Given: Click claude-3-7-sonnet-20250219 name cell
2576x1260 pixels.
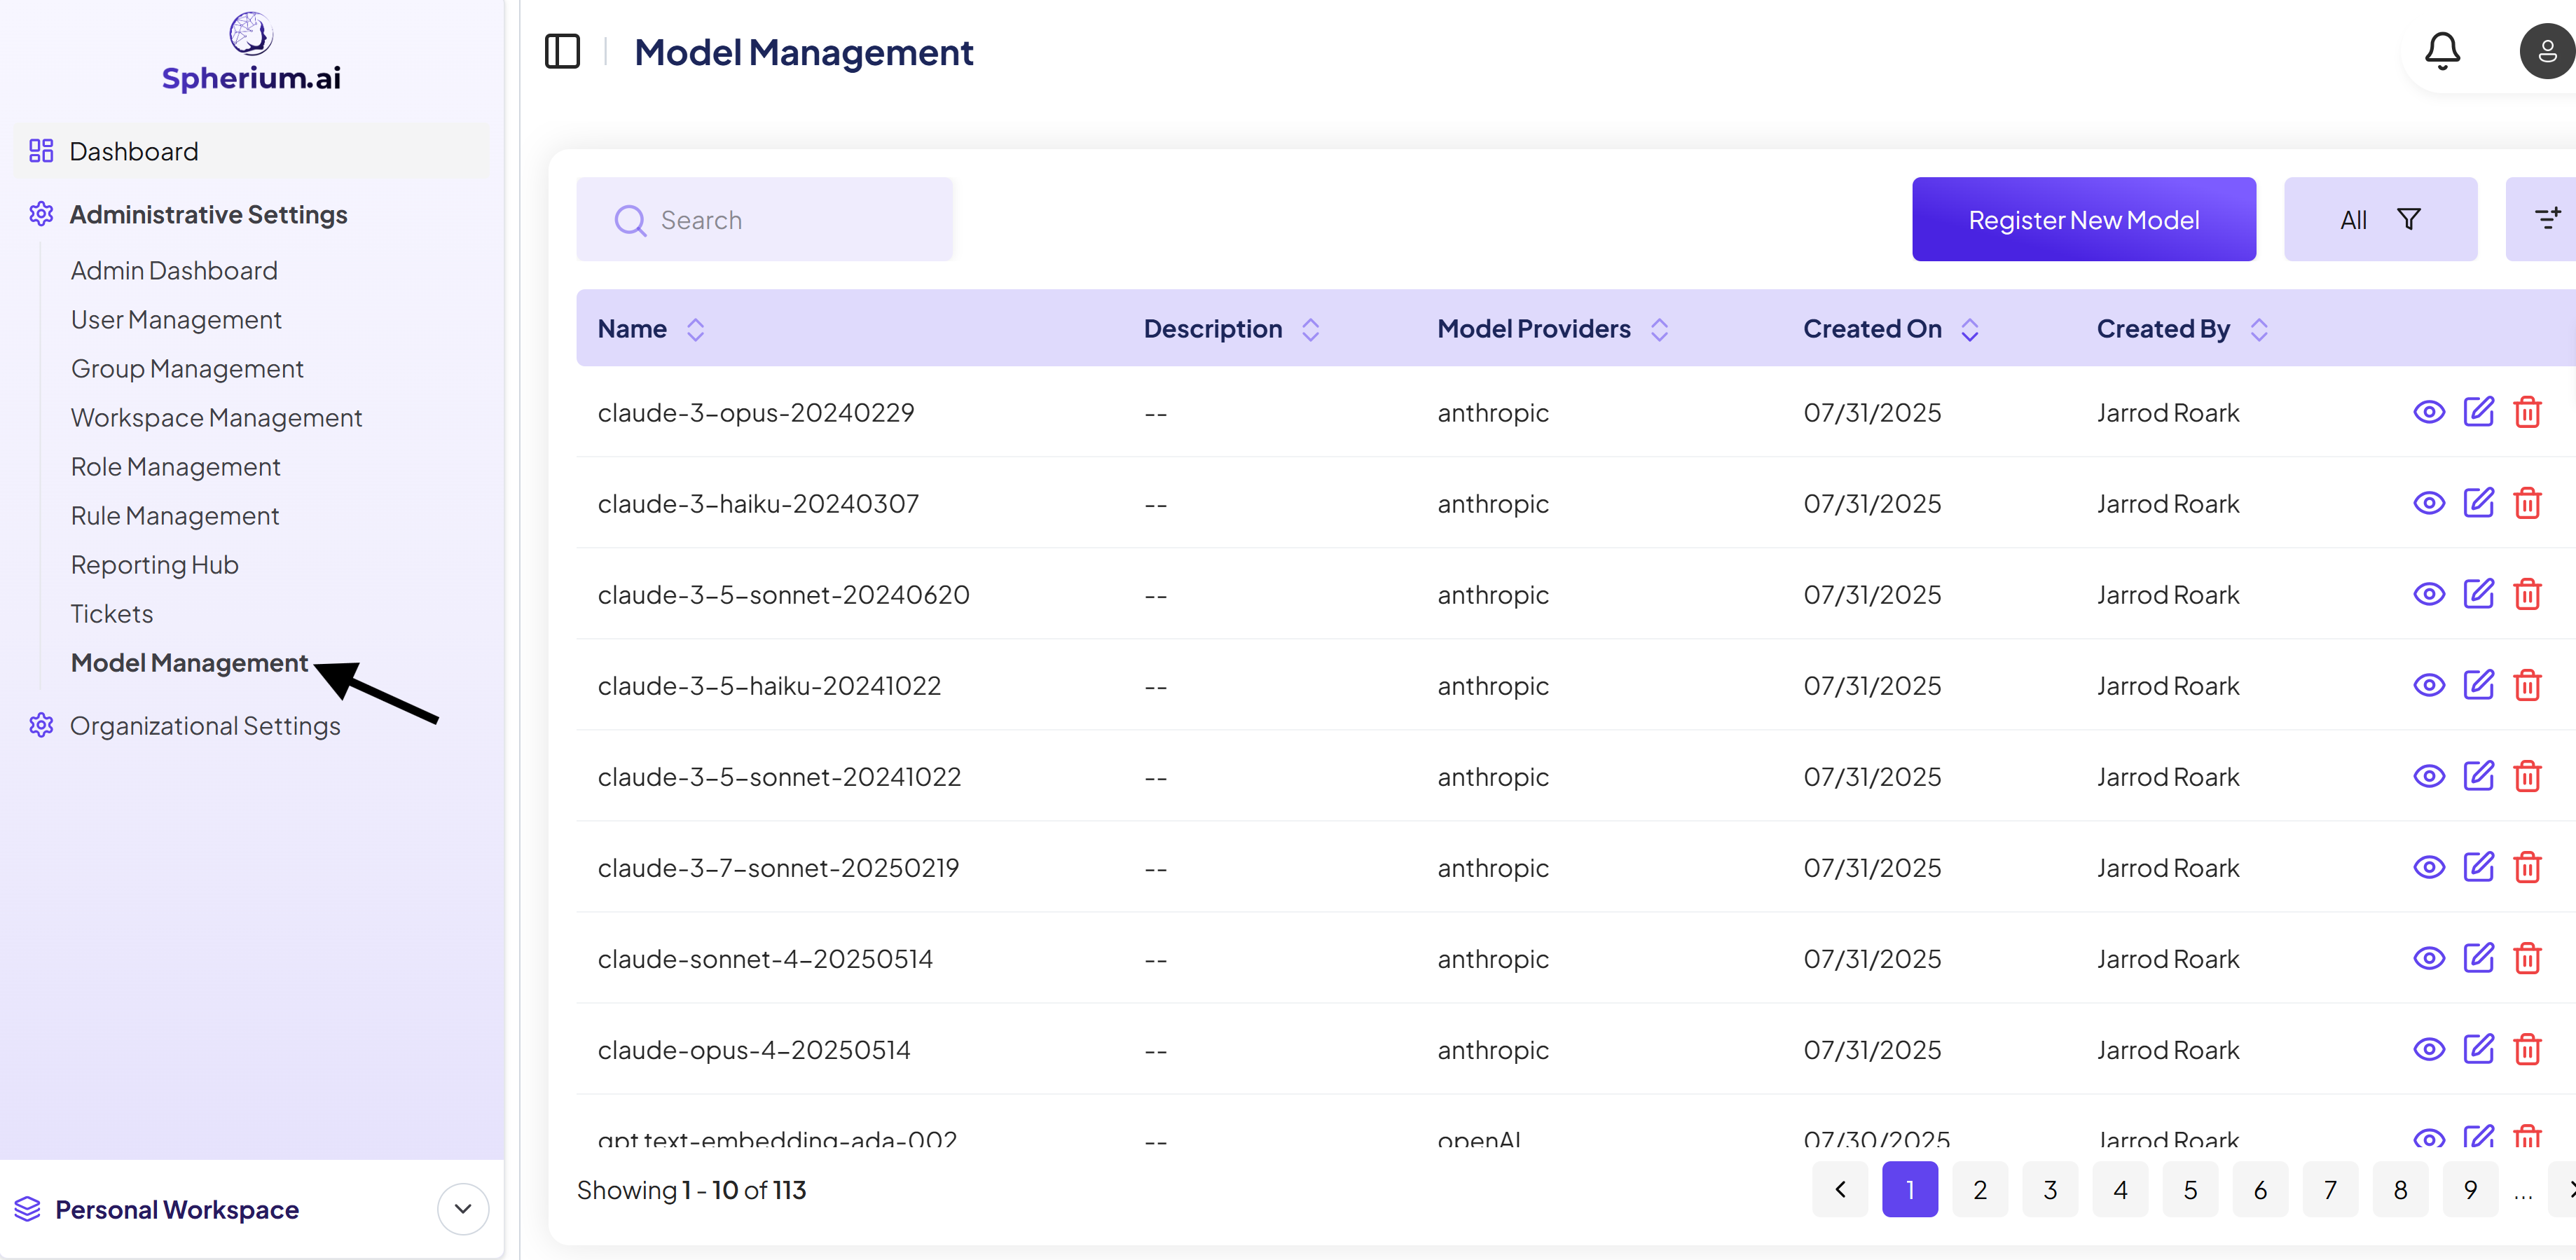Looking at the screenshot, I should tap(778, 867).
